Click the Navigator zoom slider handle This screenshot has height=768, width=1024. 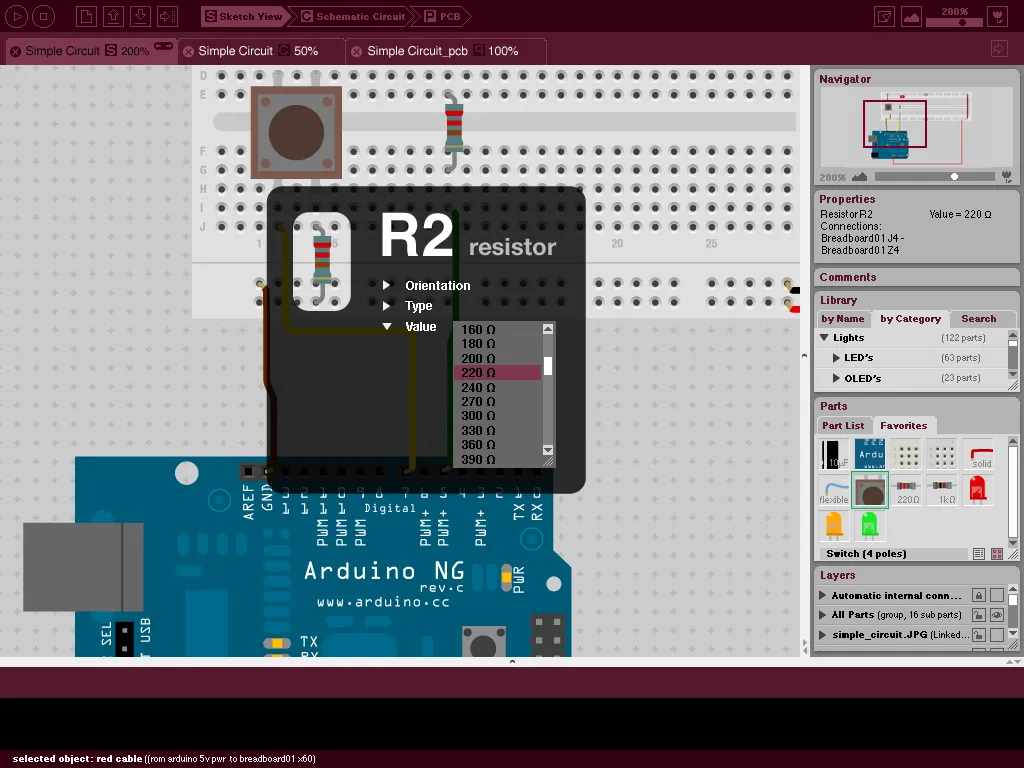(954, 176)
